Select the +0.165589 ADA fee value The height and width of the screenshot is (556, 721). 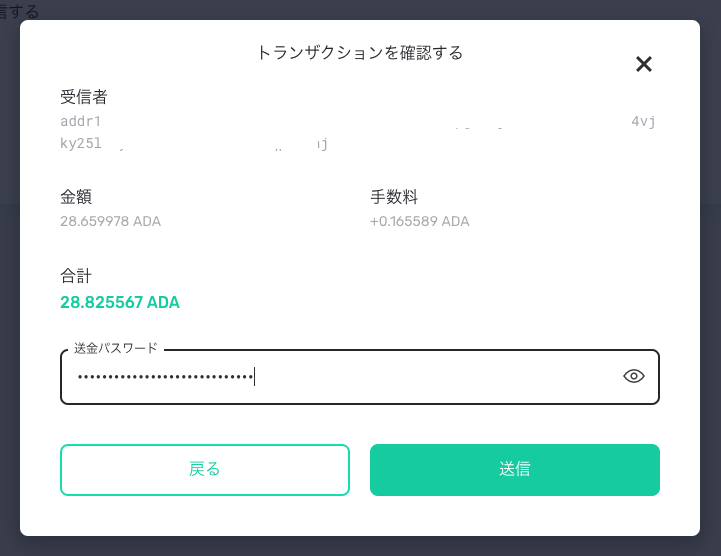(419, 221)
